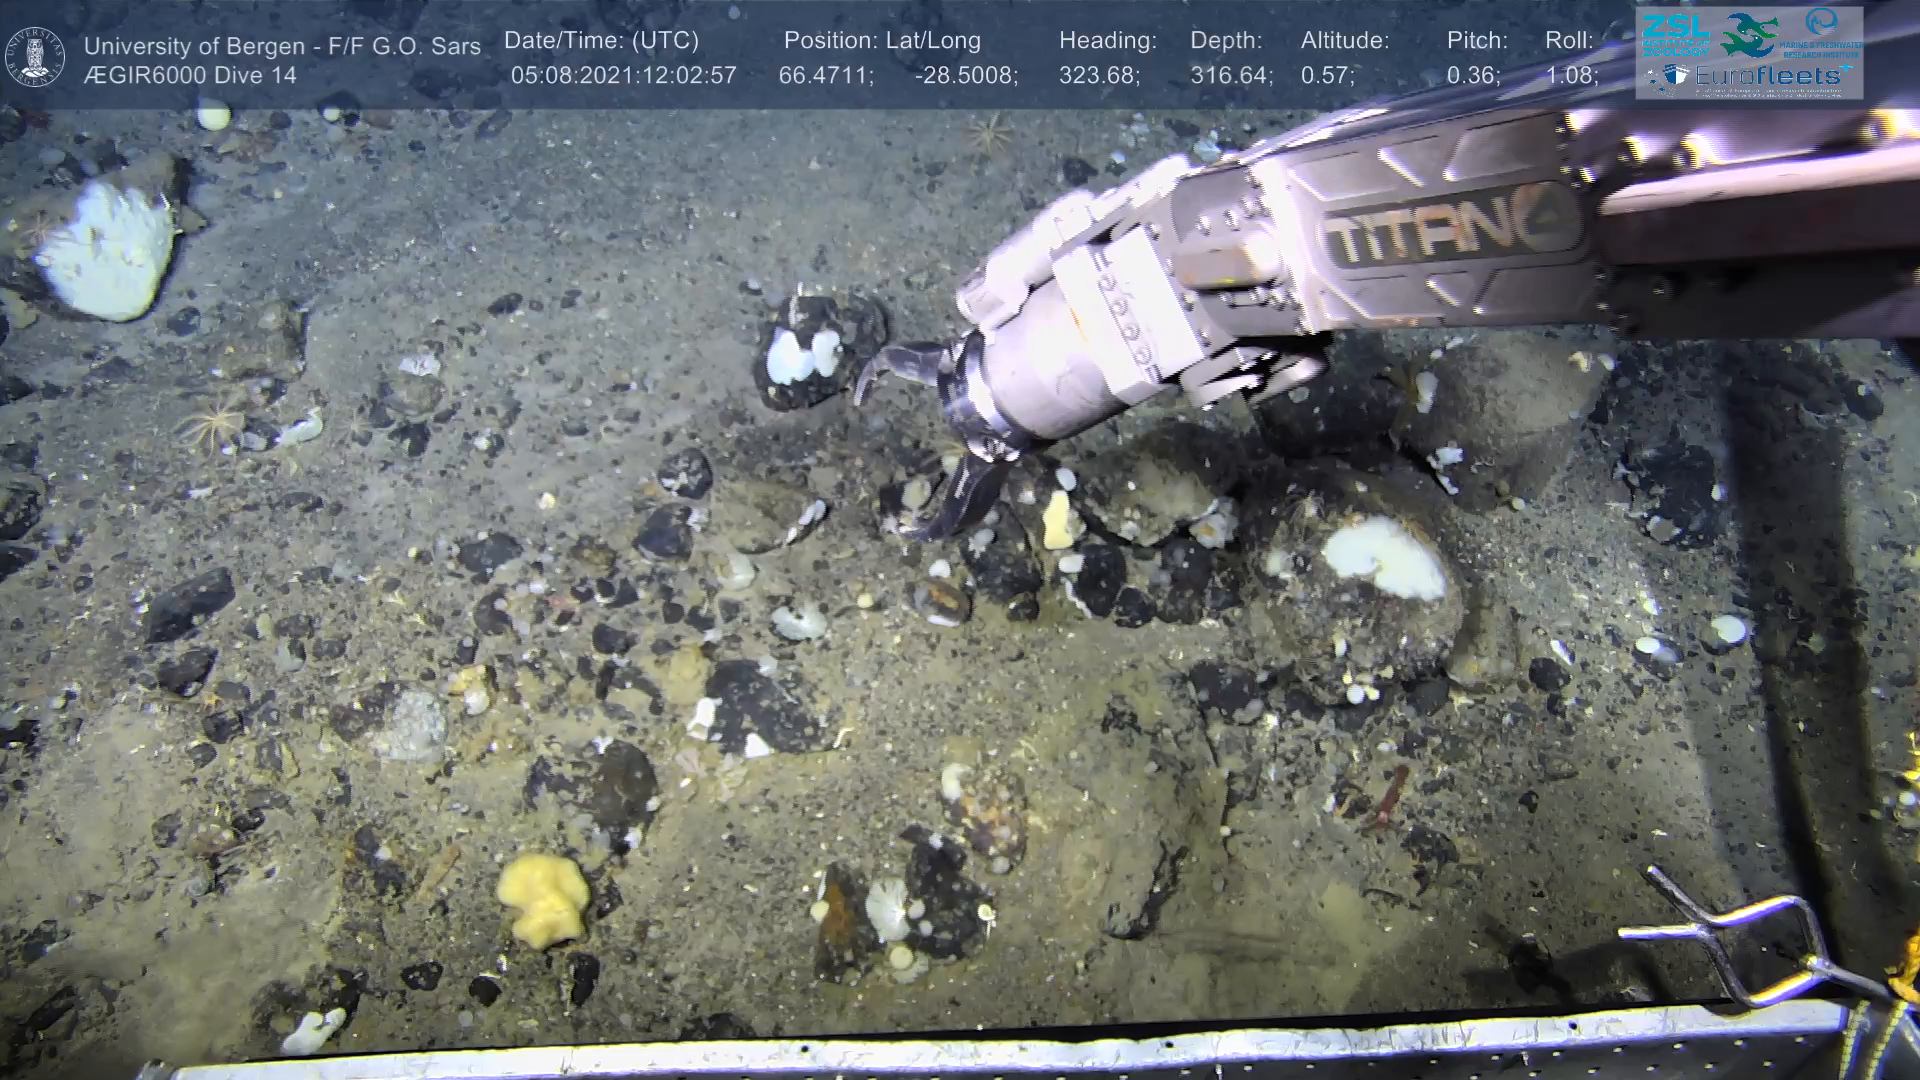Click the Marine & Freshwater Research Institute logo
1920x1080 pixels.
(1822, 32)
